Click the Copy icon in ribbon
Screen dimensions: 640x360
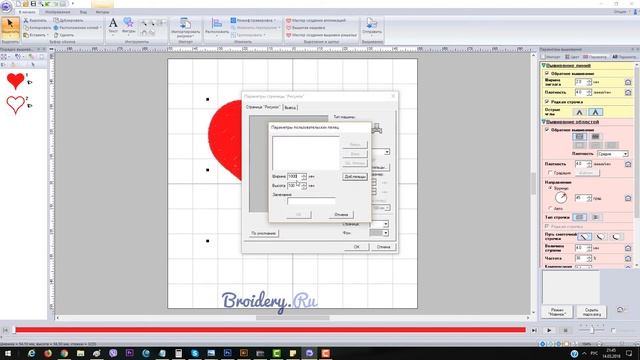pos(26,27)
